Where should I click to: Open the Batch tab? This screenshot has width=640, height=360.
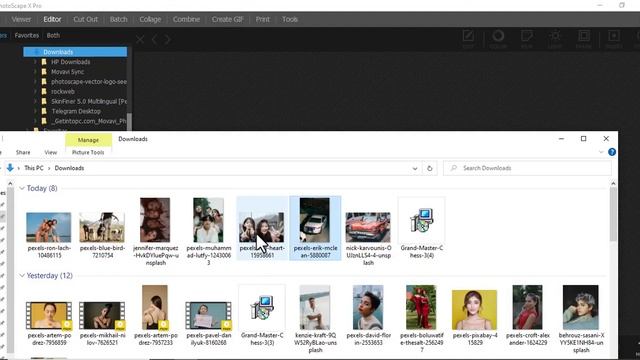point(118,19)
